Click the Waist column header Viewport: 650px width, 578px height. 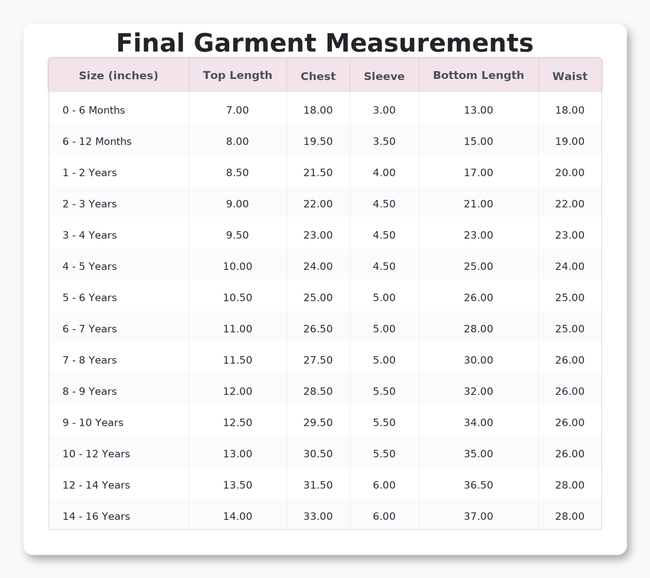pos(570,76)
